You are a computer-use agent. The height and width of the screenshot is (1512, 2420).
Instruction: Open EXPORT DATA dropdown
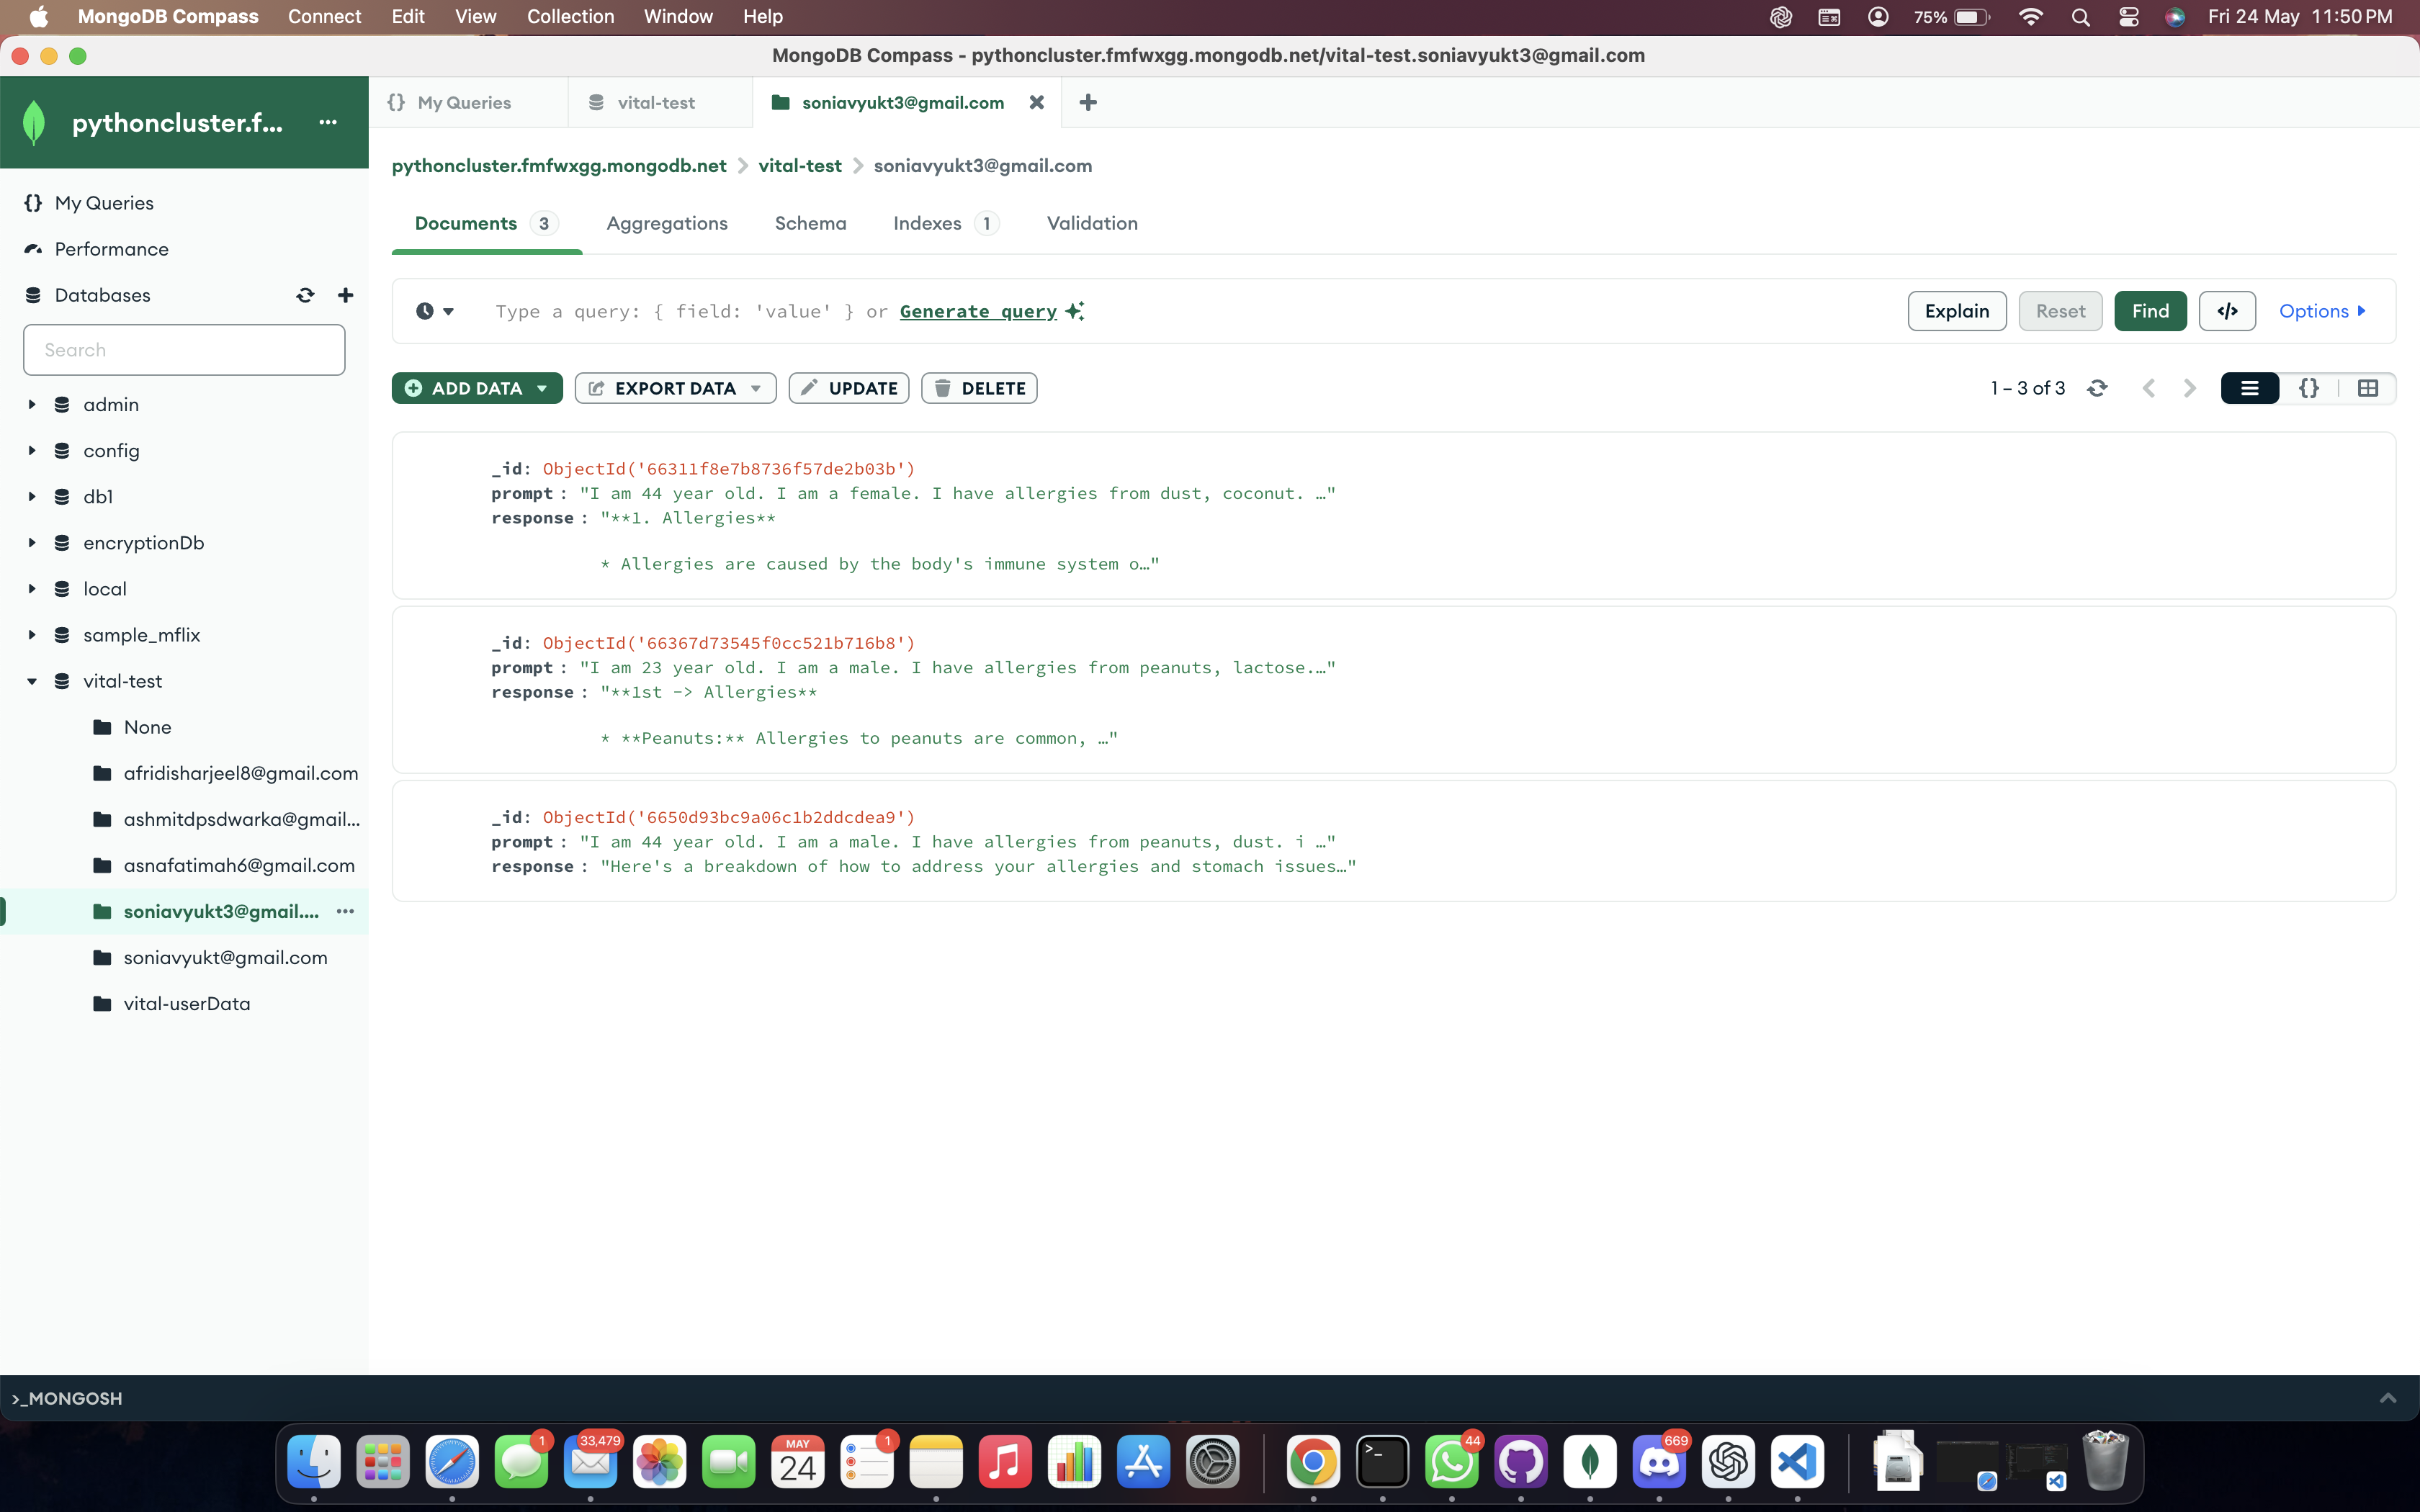pyautogui.click(x=676, y=388)
